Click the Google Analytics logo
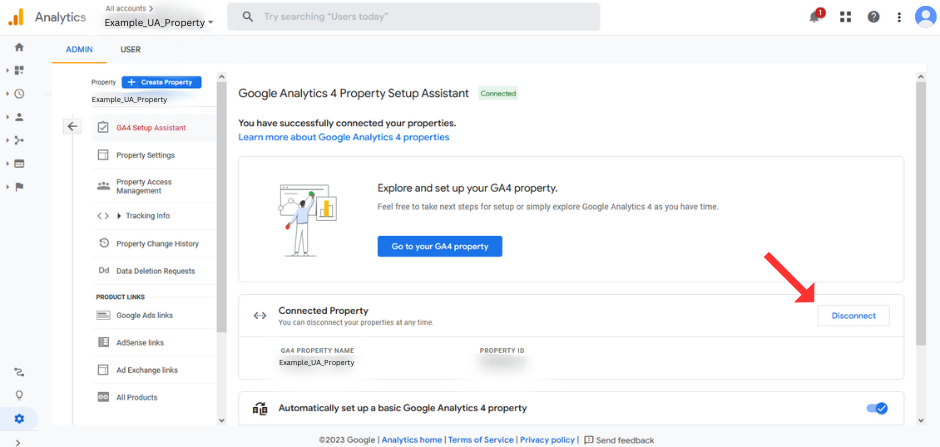Image resolution: width=940 pixels, height=447 pixels. 16,17
